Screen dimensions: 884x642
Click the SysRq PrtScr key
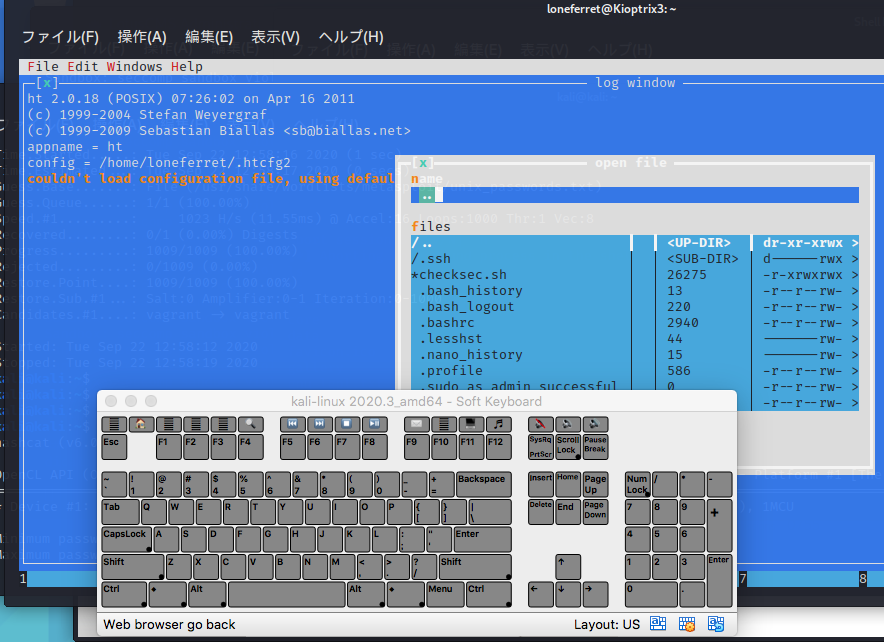(x=540, y=446)
